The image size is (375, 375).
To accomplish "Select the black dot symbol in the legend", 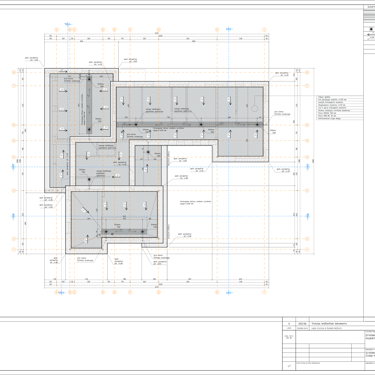I will (x=371, y=29).
